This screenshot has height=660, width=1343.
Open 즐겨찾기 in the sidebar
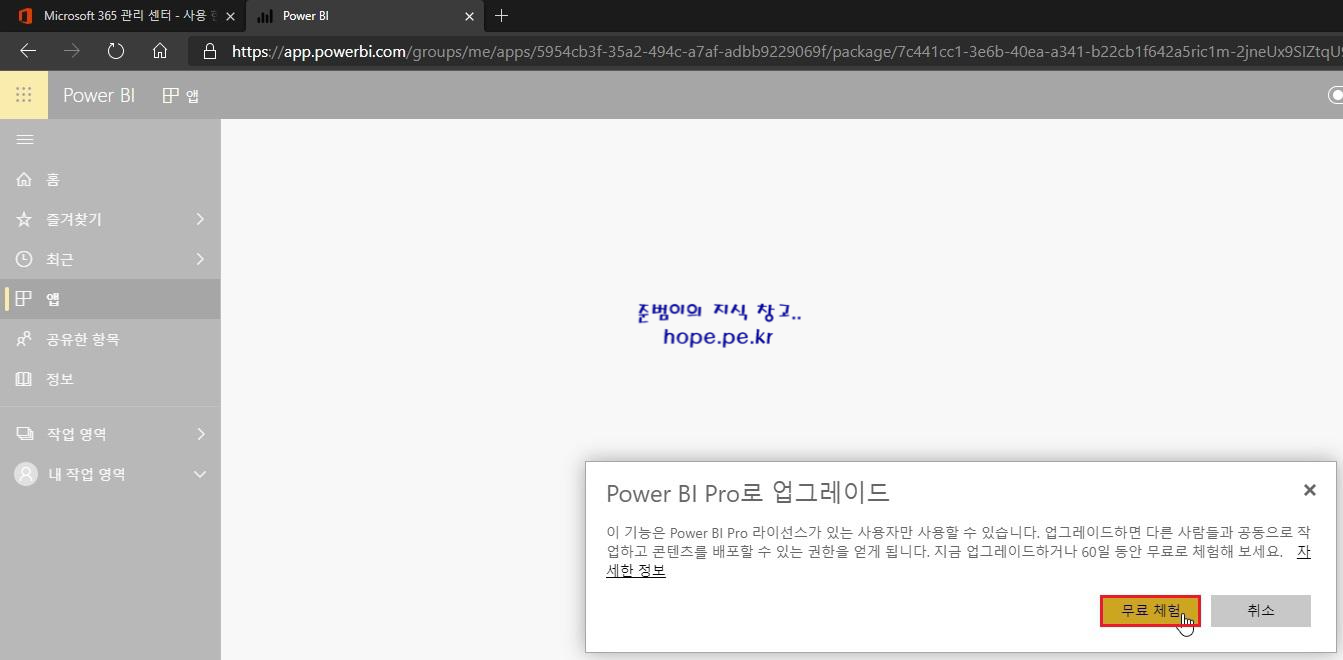pyautogui.click(x=110, y=219)
